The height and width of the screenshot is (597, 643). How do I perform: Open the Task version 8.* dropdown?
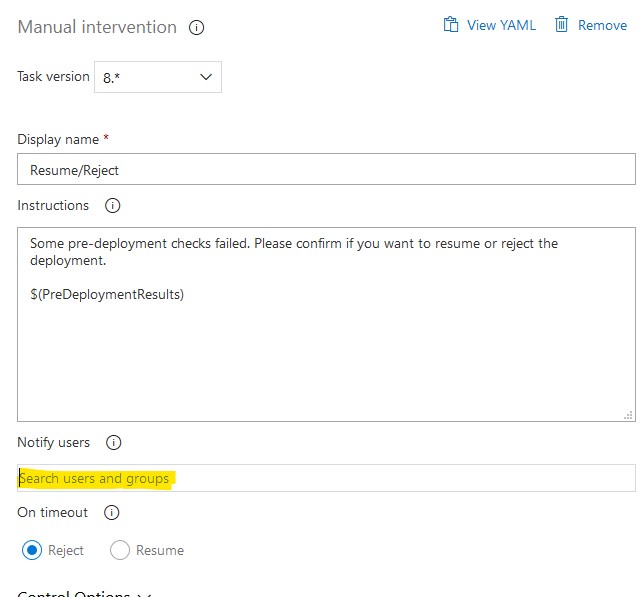(158, 77)
